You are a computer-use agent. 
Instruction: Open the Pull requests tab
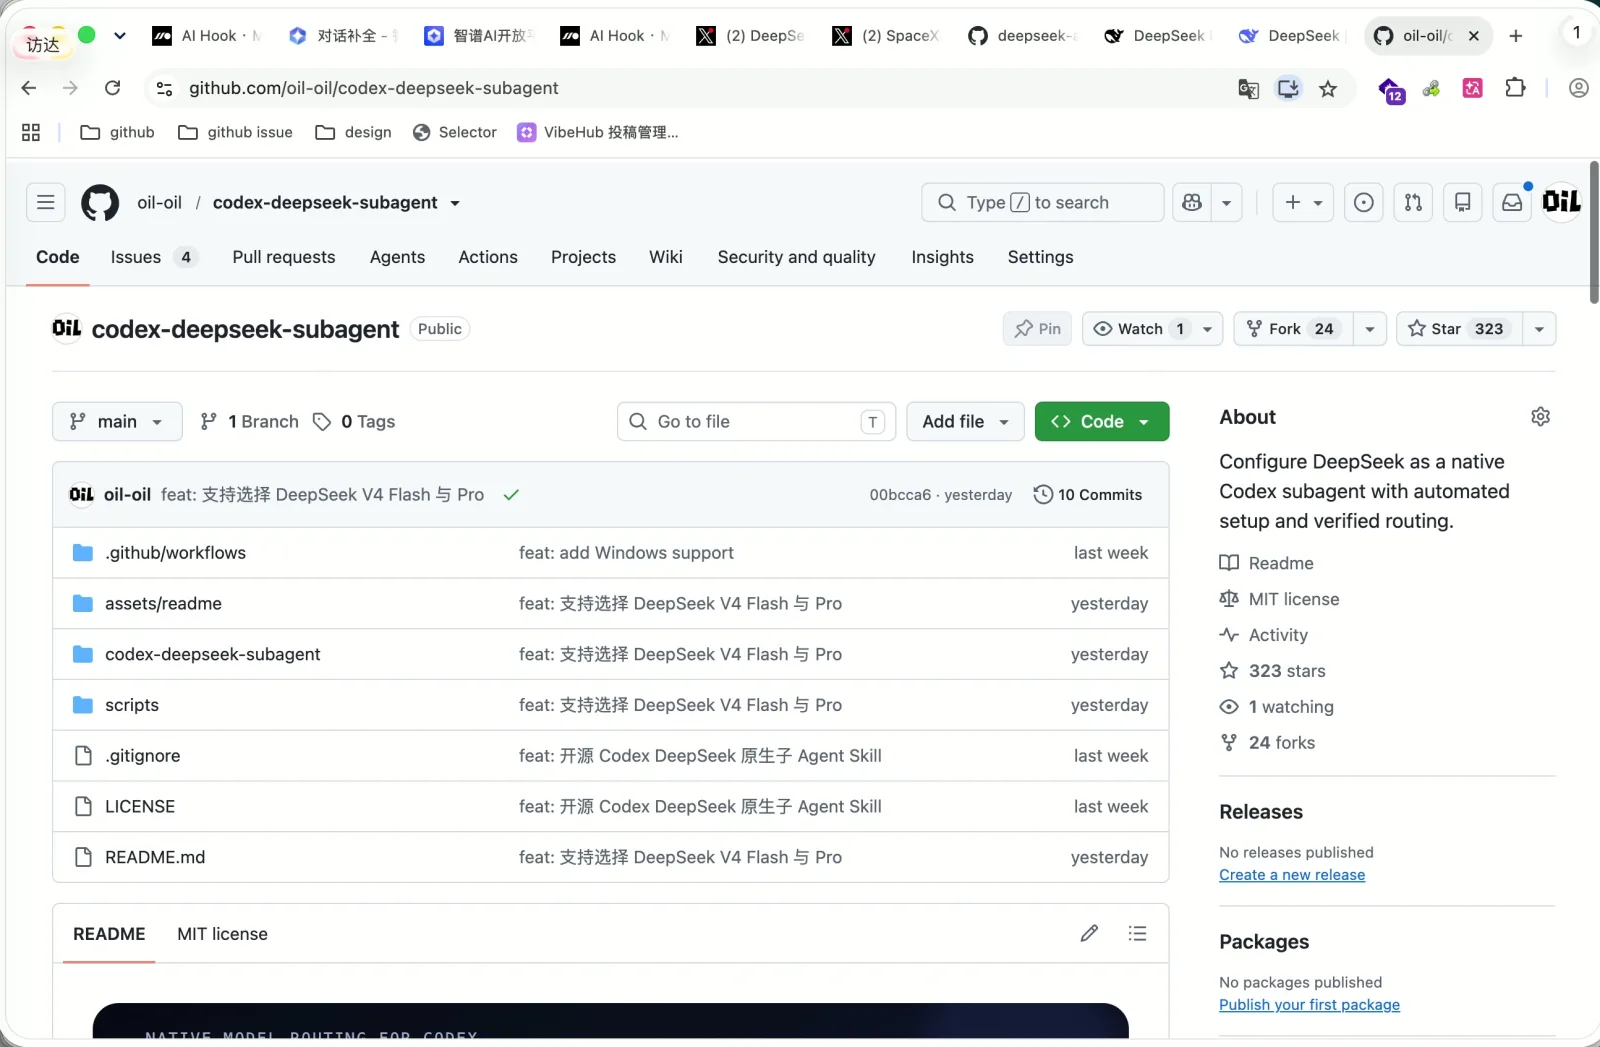(284, 257)
